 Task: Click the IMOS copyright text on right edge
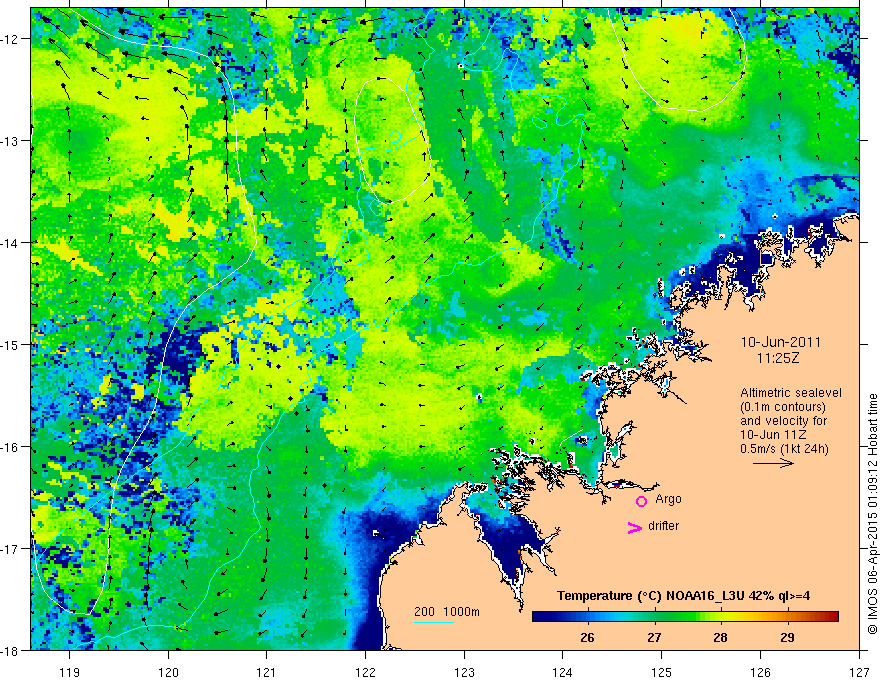coord(873,515)
